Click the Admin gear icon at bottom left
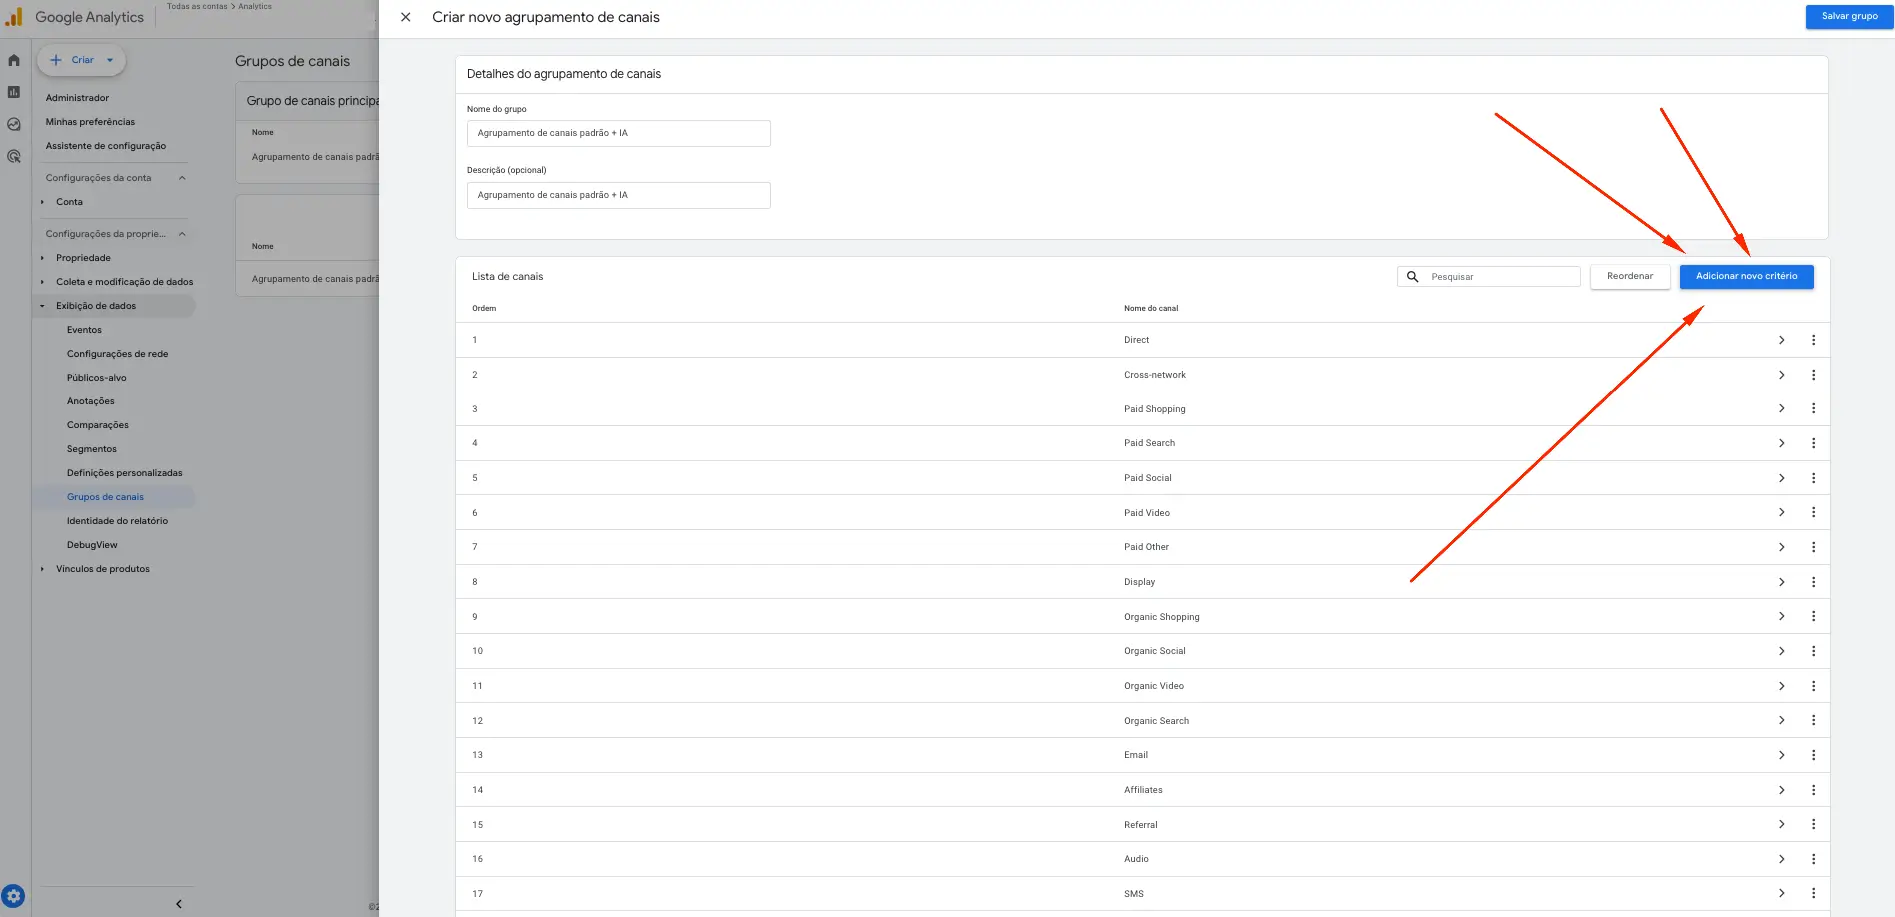Image resolution: width=1895 pixels, height=917 pixels. 13,896
